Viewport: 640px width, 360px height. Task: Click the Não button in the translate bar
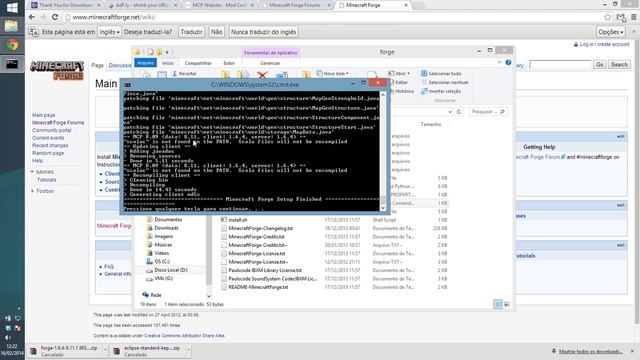point(216,32)
